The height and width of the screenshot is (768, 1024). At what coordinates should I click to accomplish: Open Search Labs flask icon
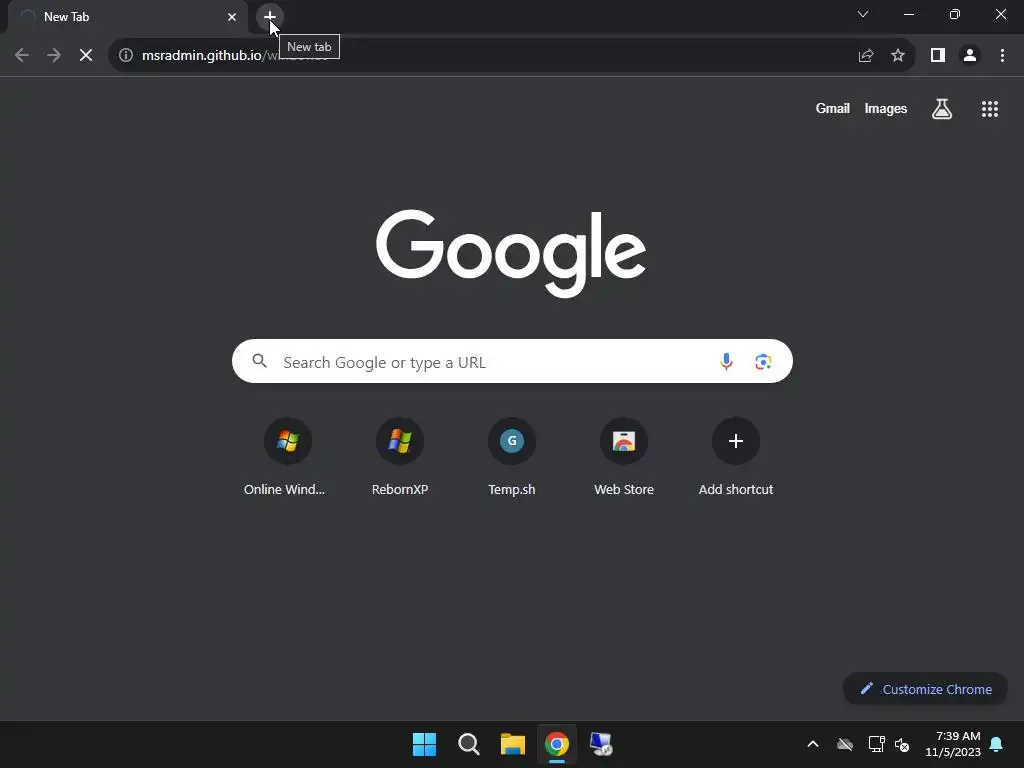(942, 109)
